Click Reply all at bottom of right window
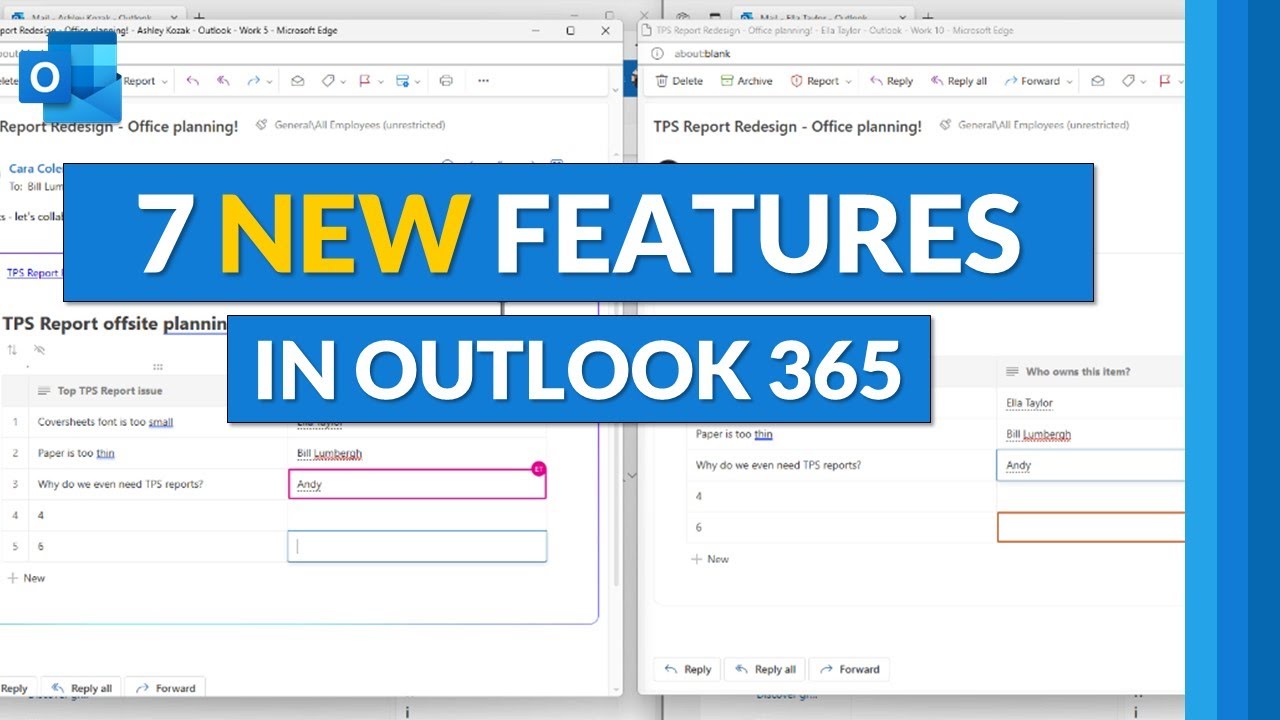Image resolution: width=1280 pixels, height=720 pixels. 765,669
